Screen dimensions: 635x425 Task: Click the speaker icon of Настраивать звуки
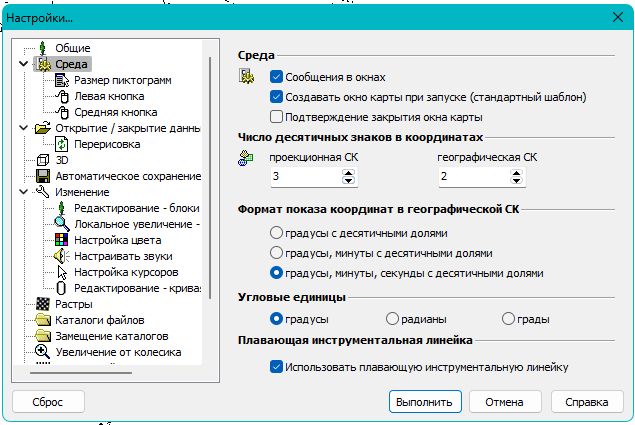click(x=62, y=256)
